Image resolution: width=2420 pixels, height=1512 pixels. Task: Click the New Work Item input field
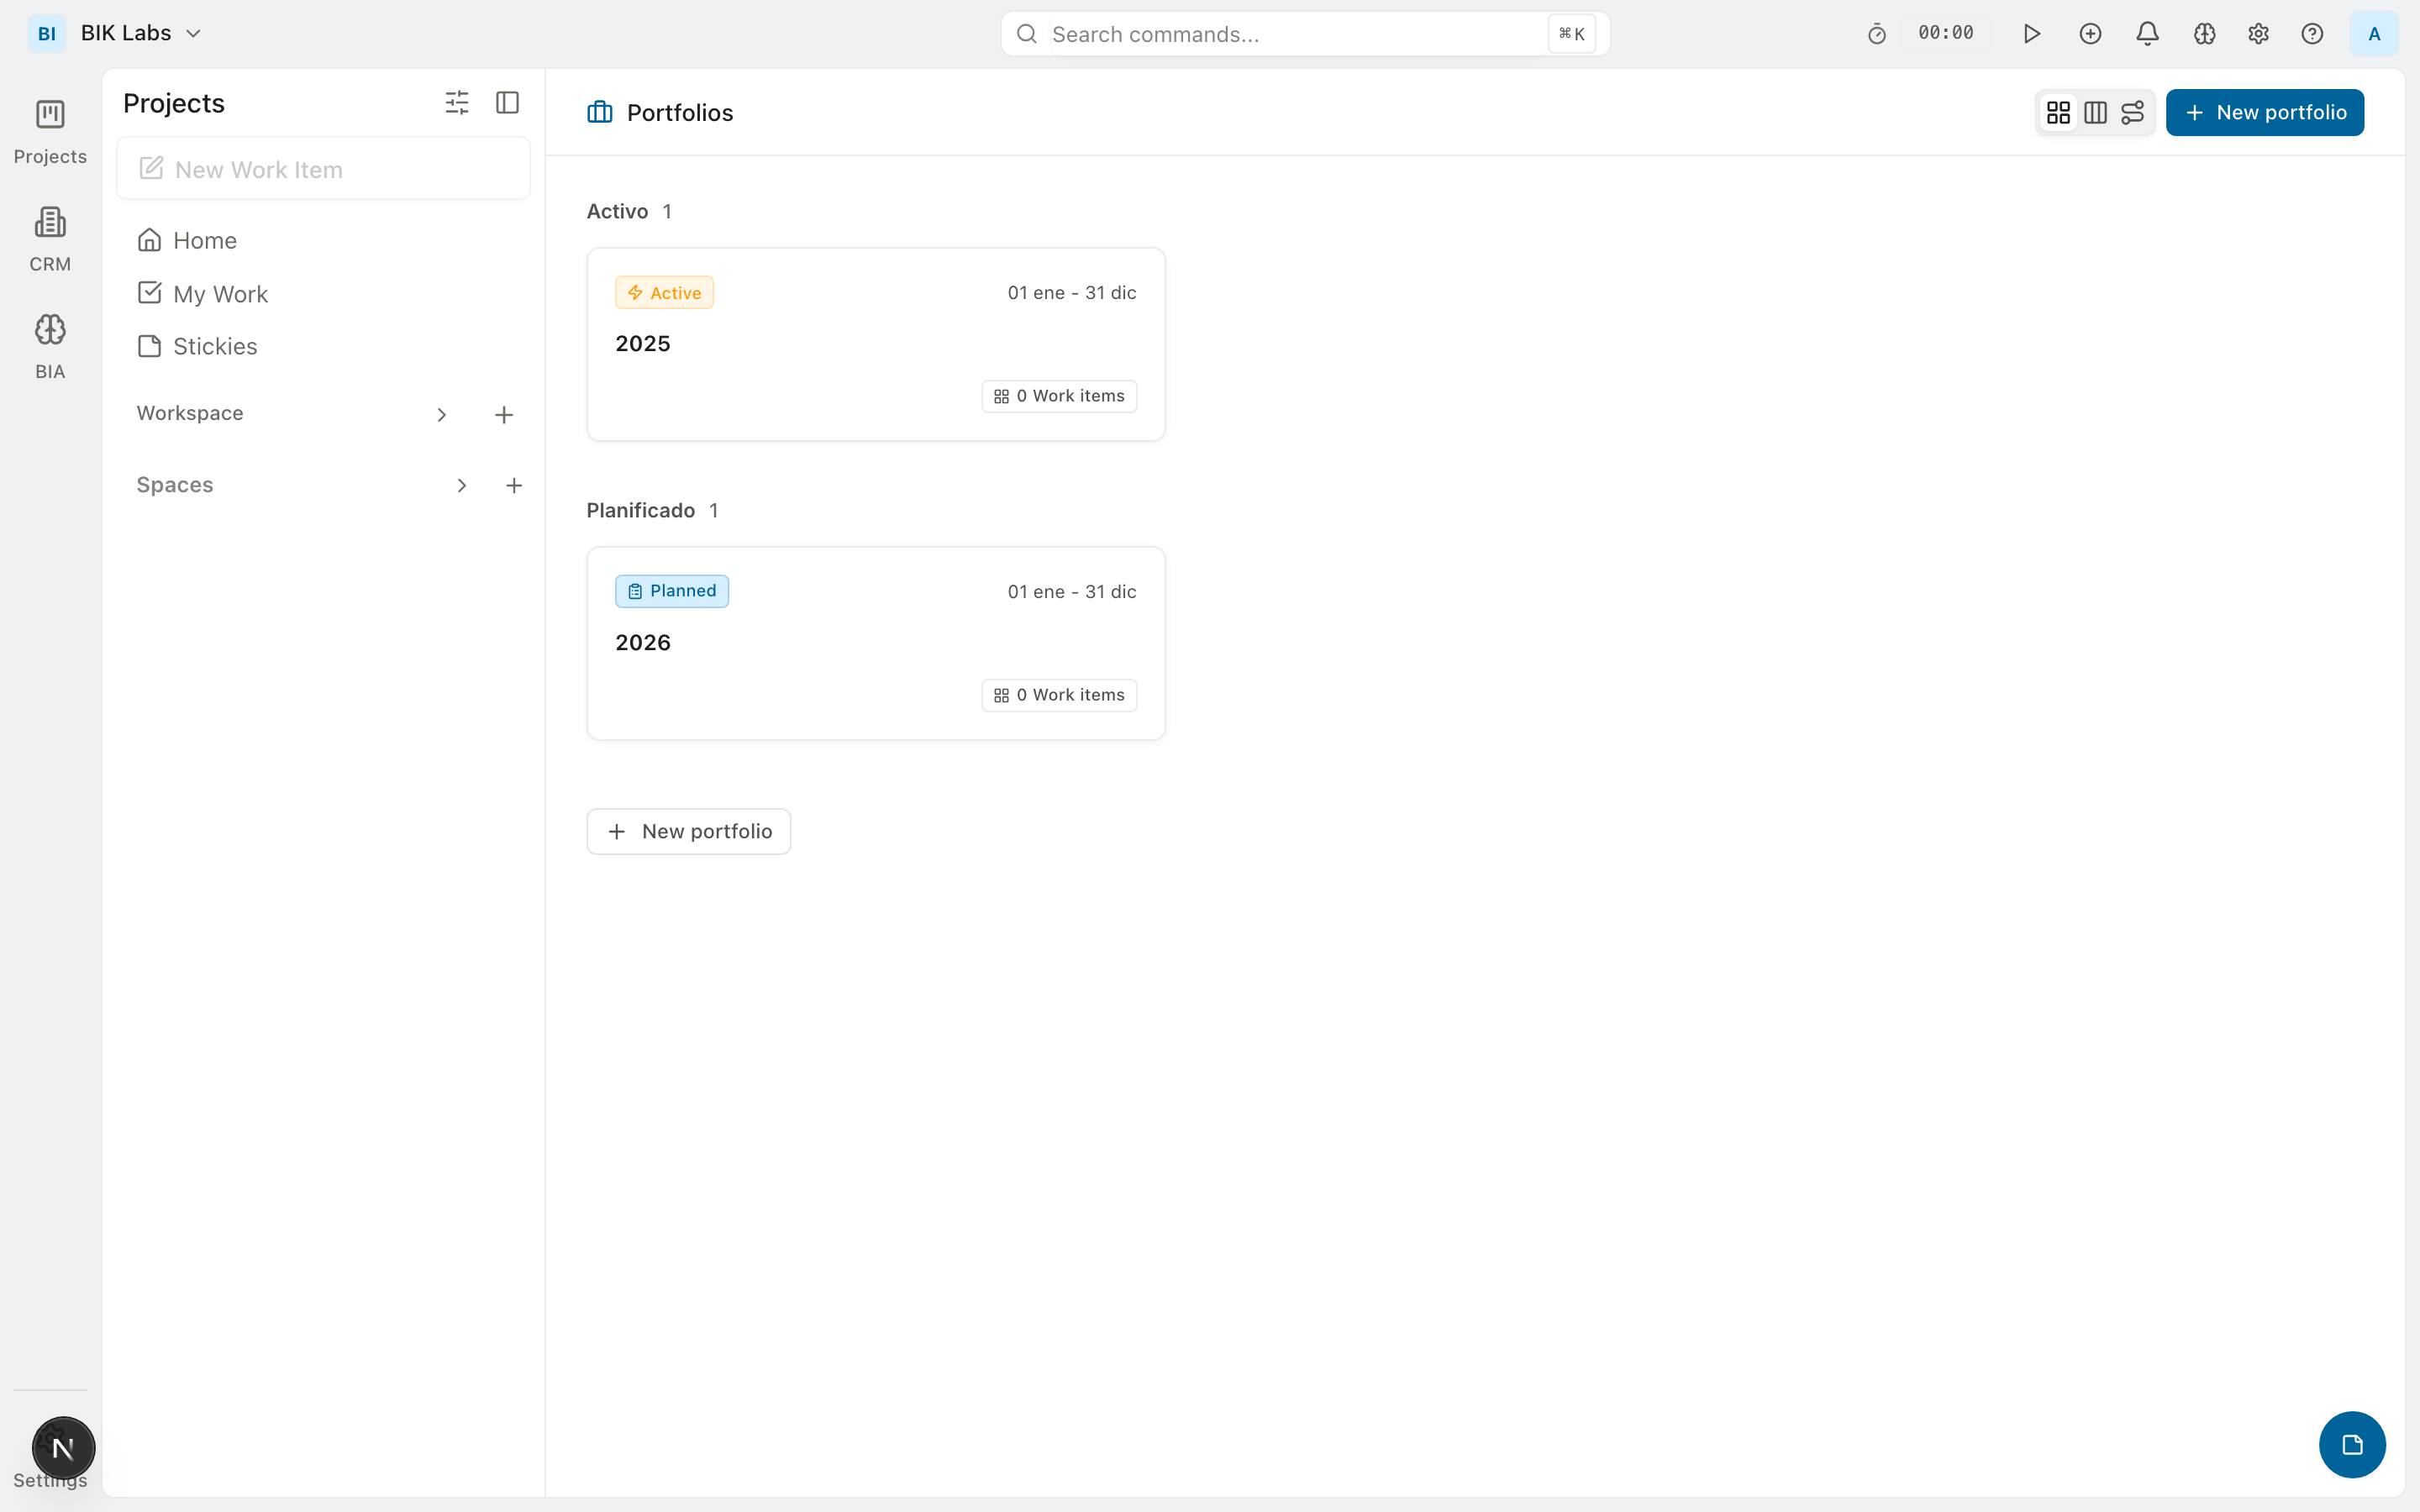point(323,168)
